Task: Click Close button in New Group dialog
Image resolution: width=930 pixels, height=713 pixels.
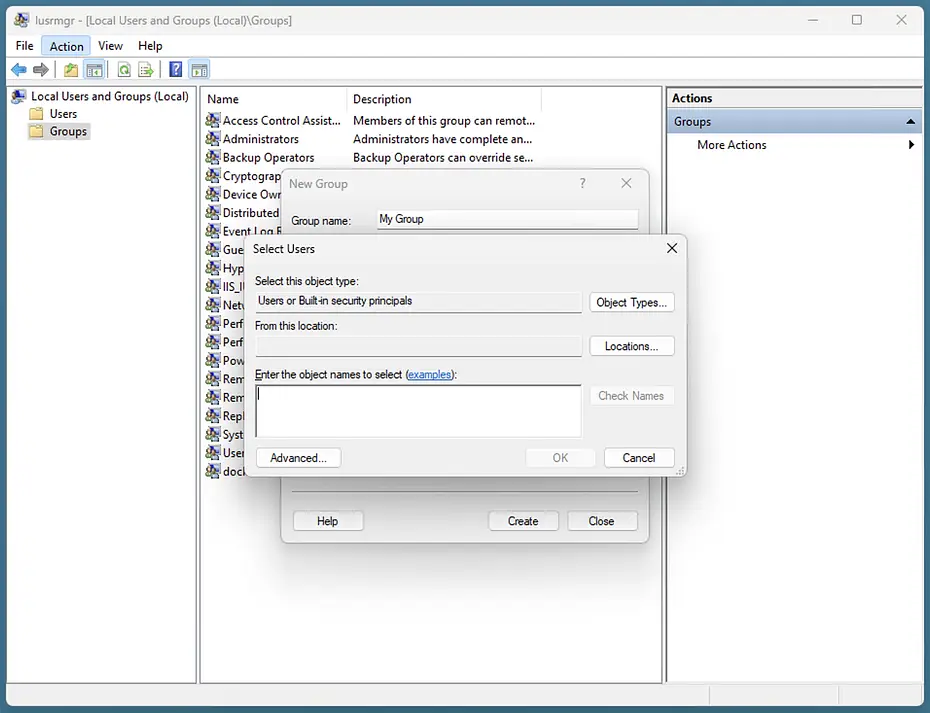Action: (x=602, y=521)
